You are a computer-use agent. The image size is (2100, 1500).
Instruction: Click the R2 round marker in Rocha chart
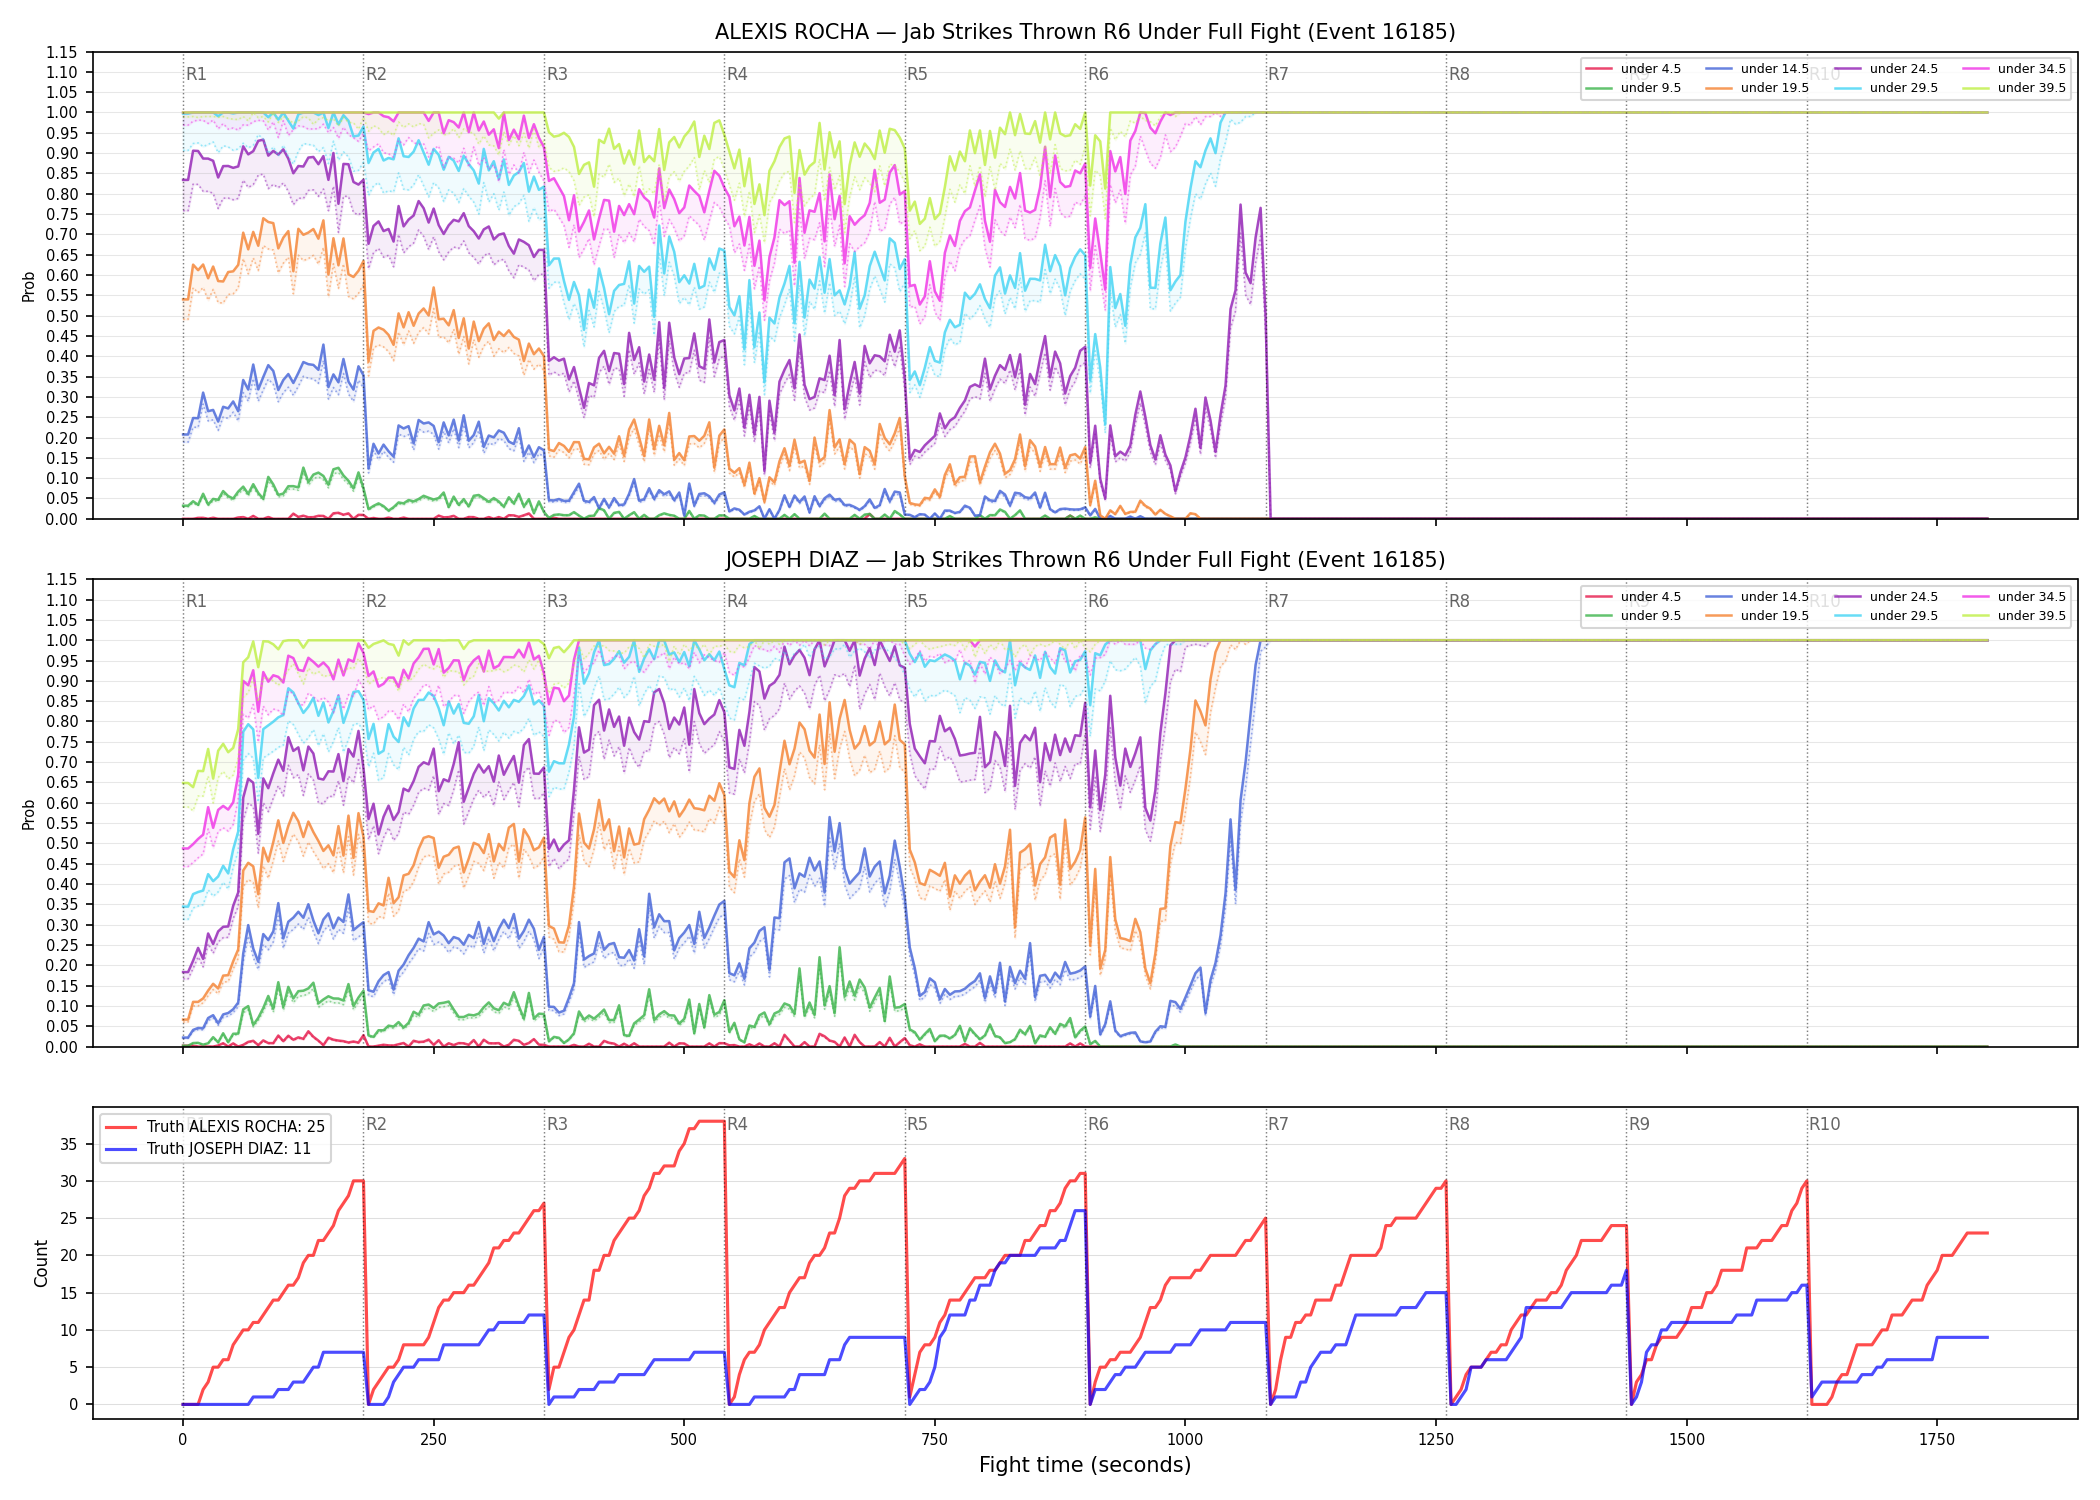376,74
